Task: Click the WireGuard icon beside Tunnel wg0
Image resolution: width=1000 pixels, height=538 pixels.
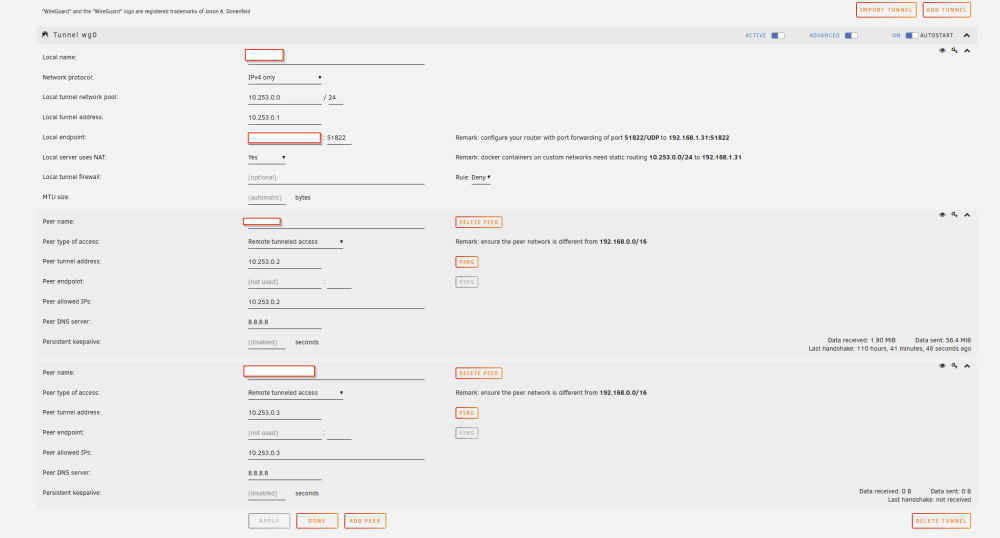Action: point(45,34)
